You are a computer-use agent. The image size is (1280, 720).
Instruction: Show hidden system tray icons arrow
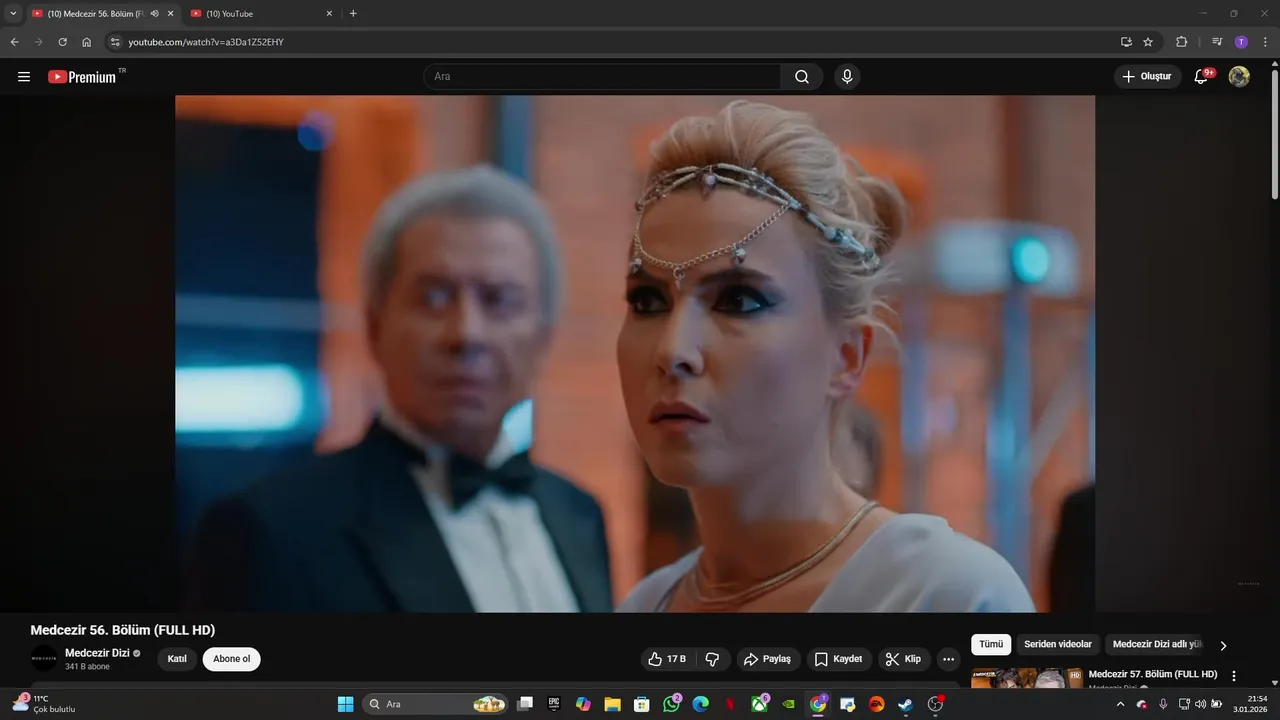pos(1120,704)
